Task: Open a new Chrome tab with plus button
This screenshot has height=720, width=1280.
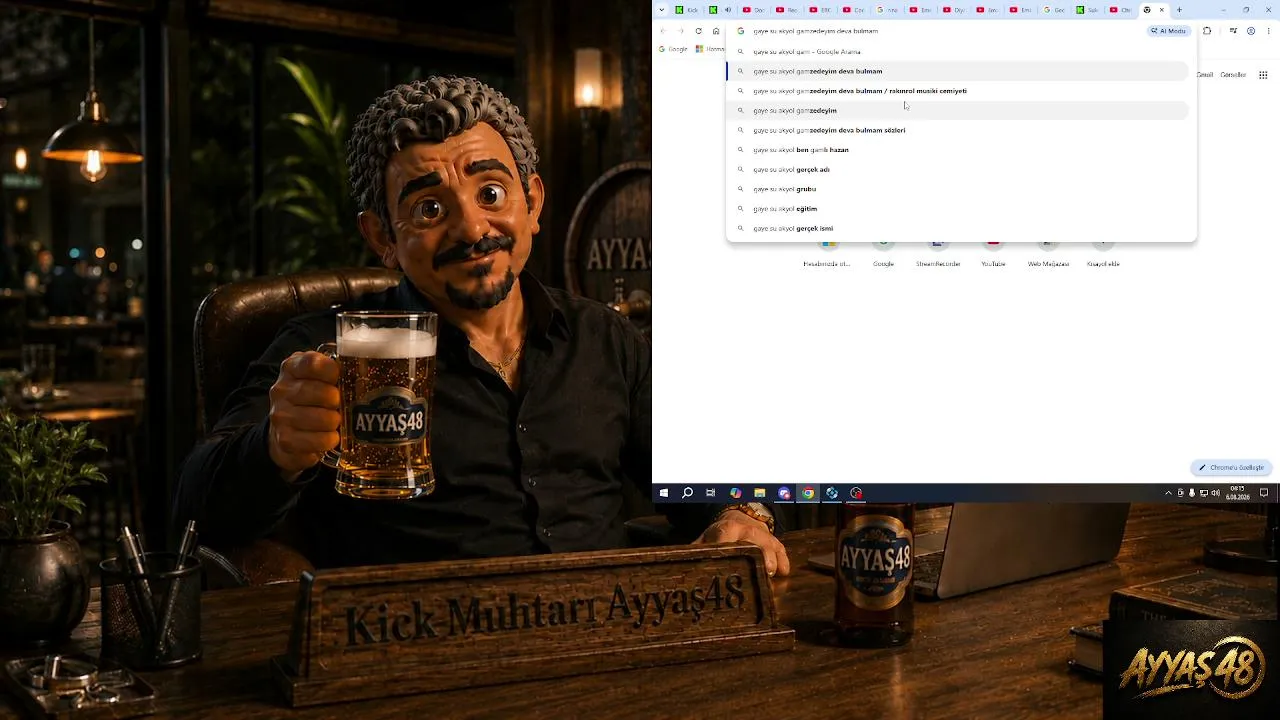Action: [x=1179, y=10]
